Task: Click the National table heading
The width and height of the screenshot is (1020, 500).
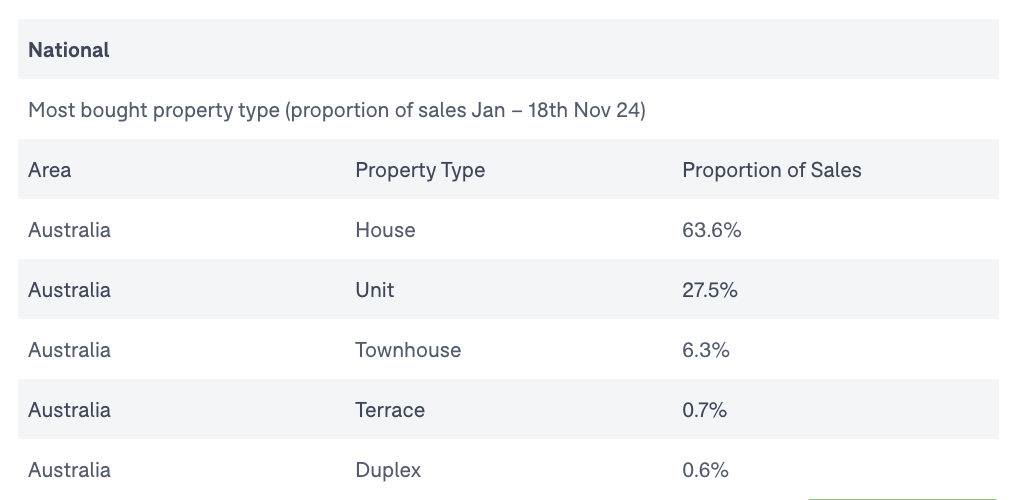Action: [x=69, y=50]
